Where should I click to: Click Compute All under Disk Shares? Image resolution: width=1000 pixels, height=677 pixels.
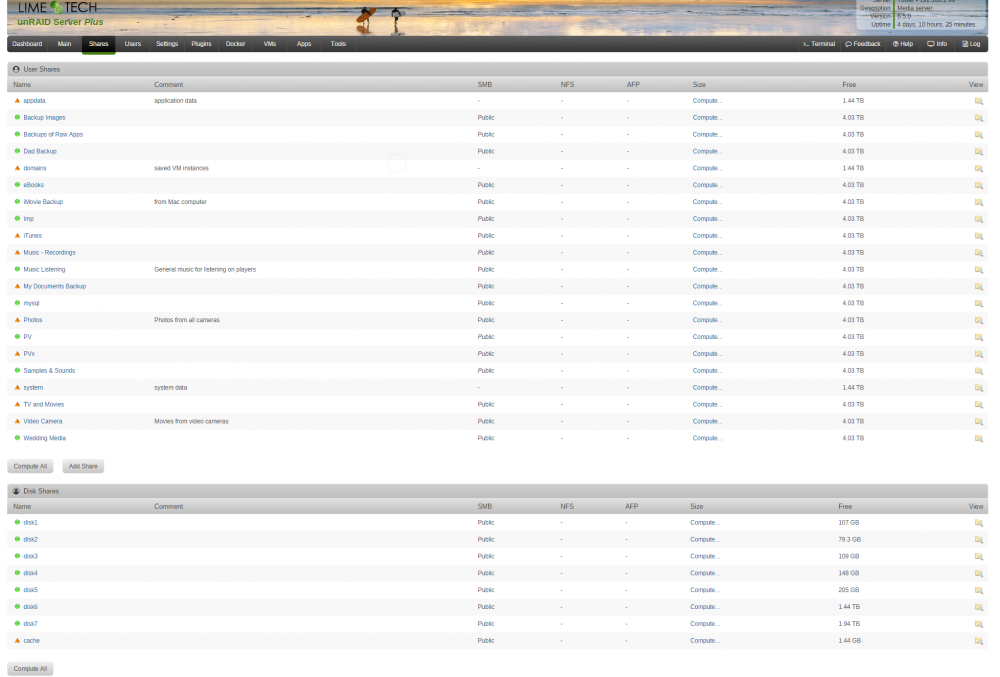(31, 669)
